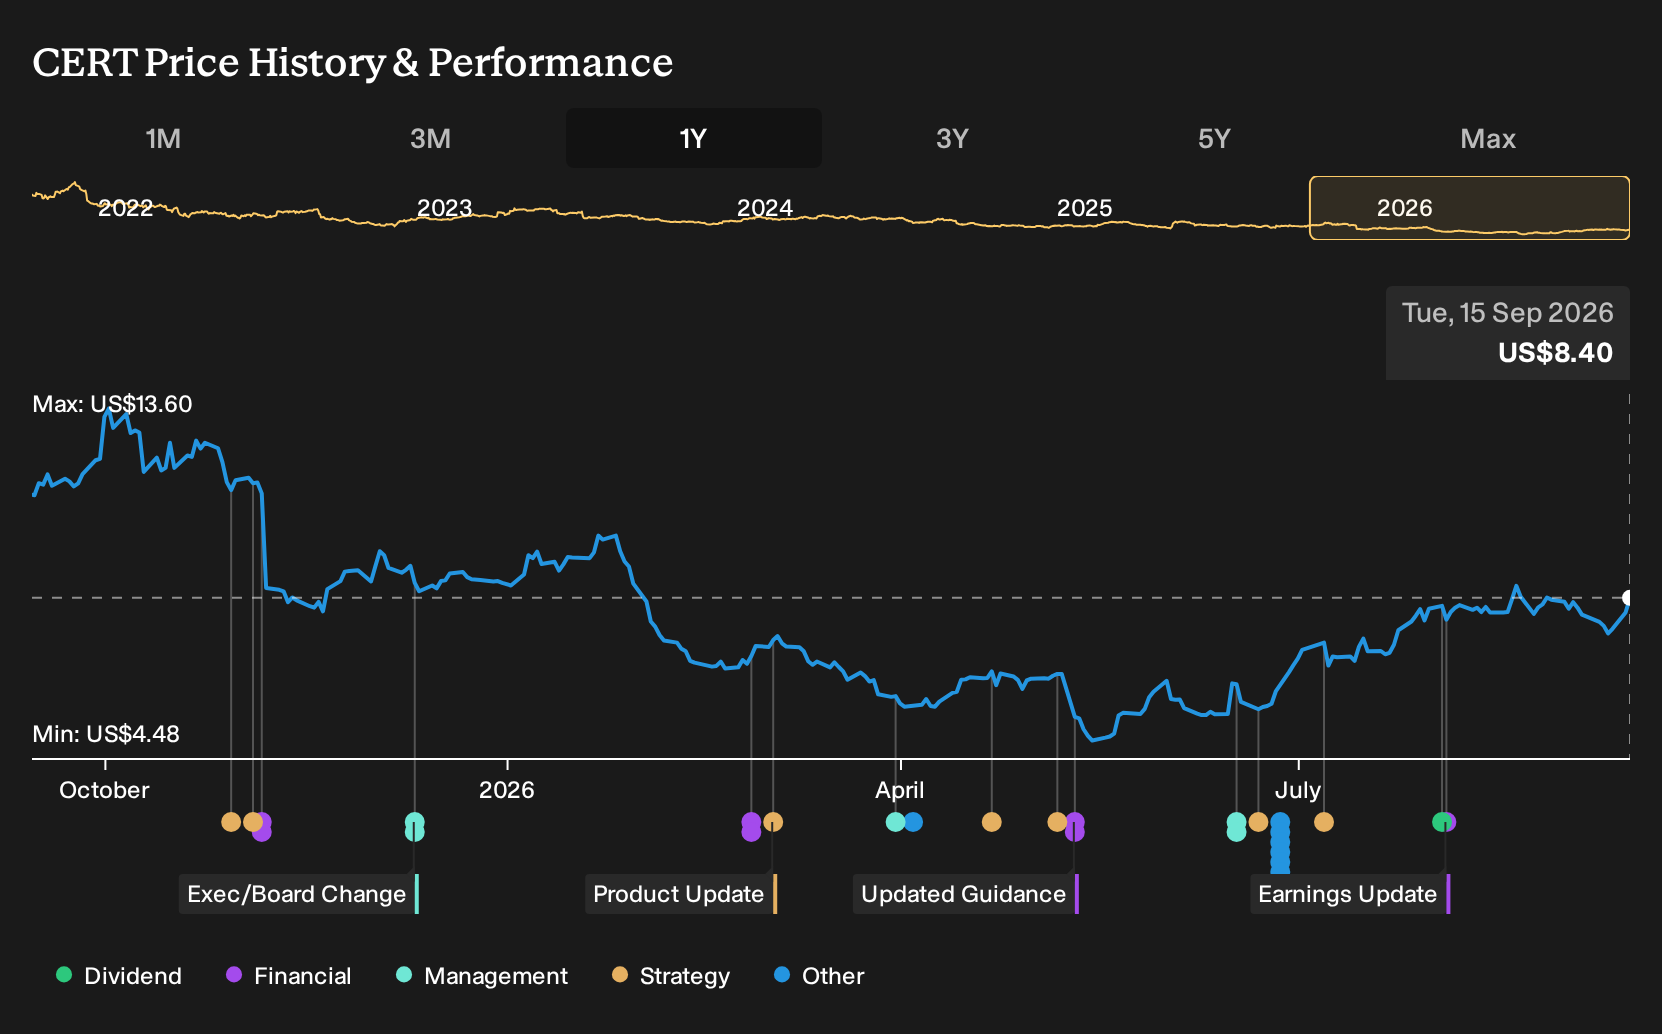Open the Updated Guidance event label

965,894
